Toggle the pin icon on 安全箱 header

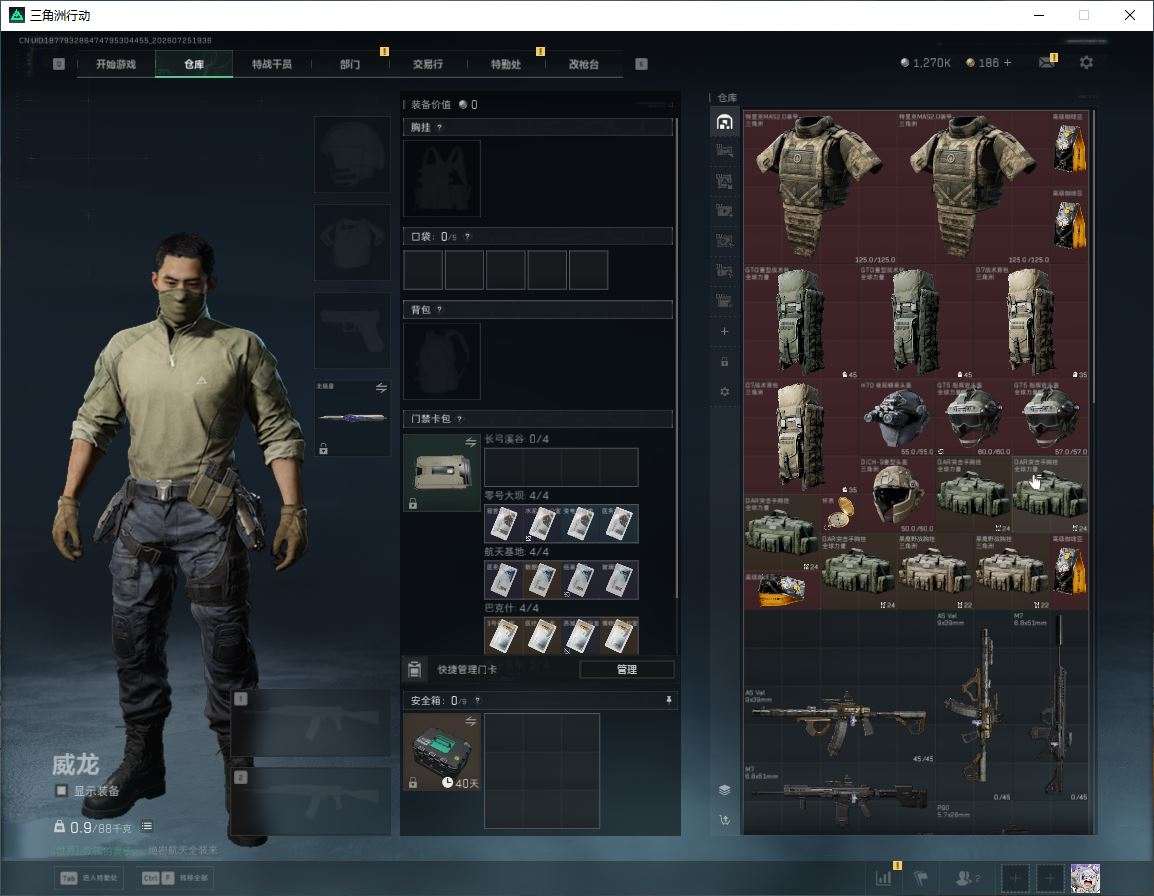coord(668,700)
